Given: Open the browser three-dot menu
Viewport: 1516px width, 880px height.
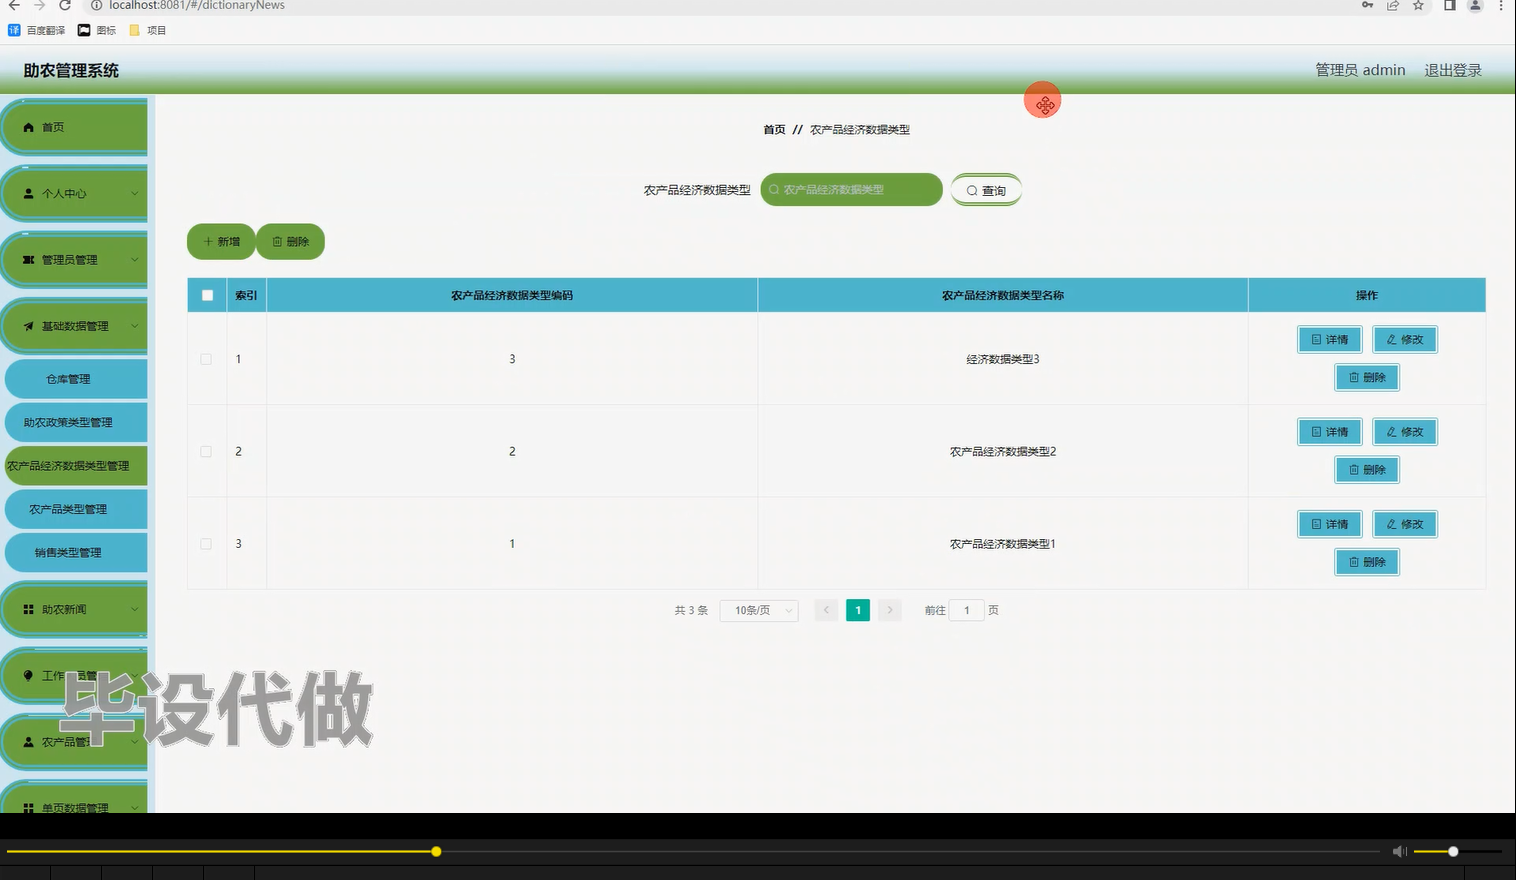Looking at the screenshot, I should click(1501, 5).
